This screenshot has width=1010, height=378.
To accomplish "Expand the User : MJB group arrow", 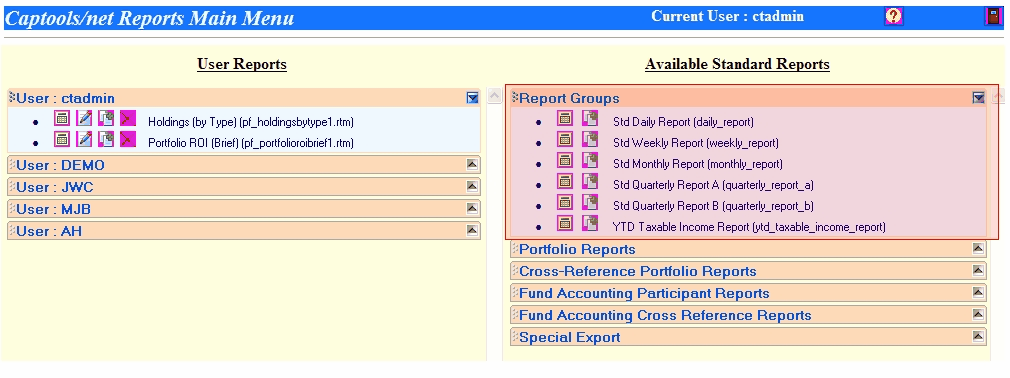I will [x=473, y=209].
